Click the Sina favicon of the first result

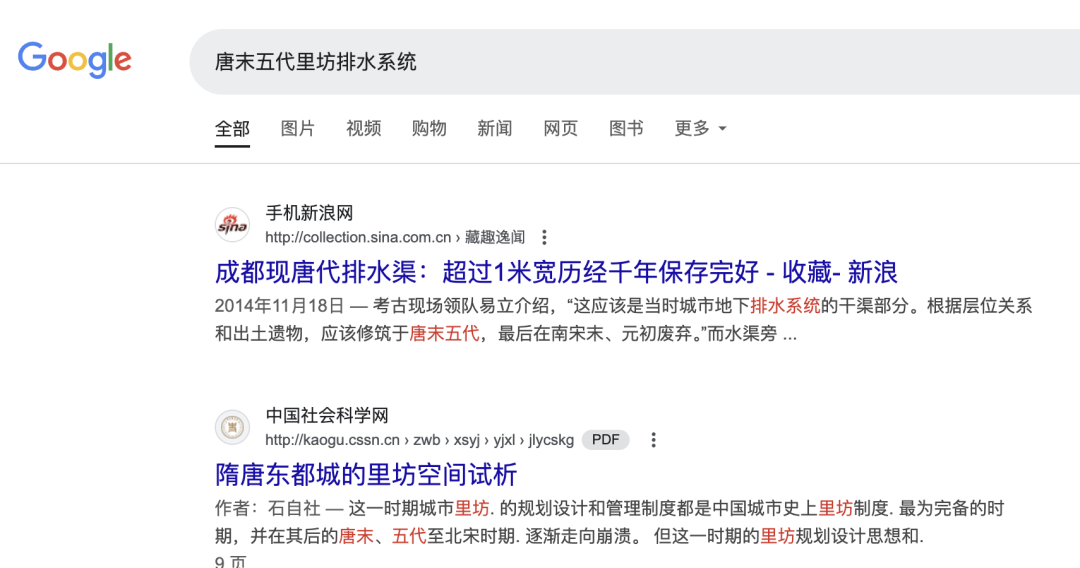(x=233, y=225)
